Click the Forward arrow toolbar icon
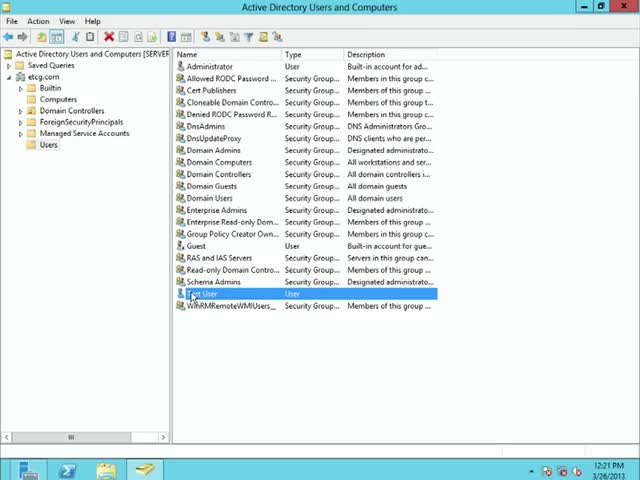 [22, 37]
